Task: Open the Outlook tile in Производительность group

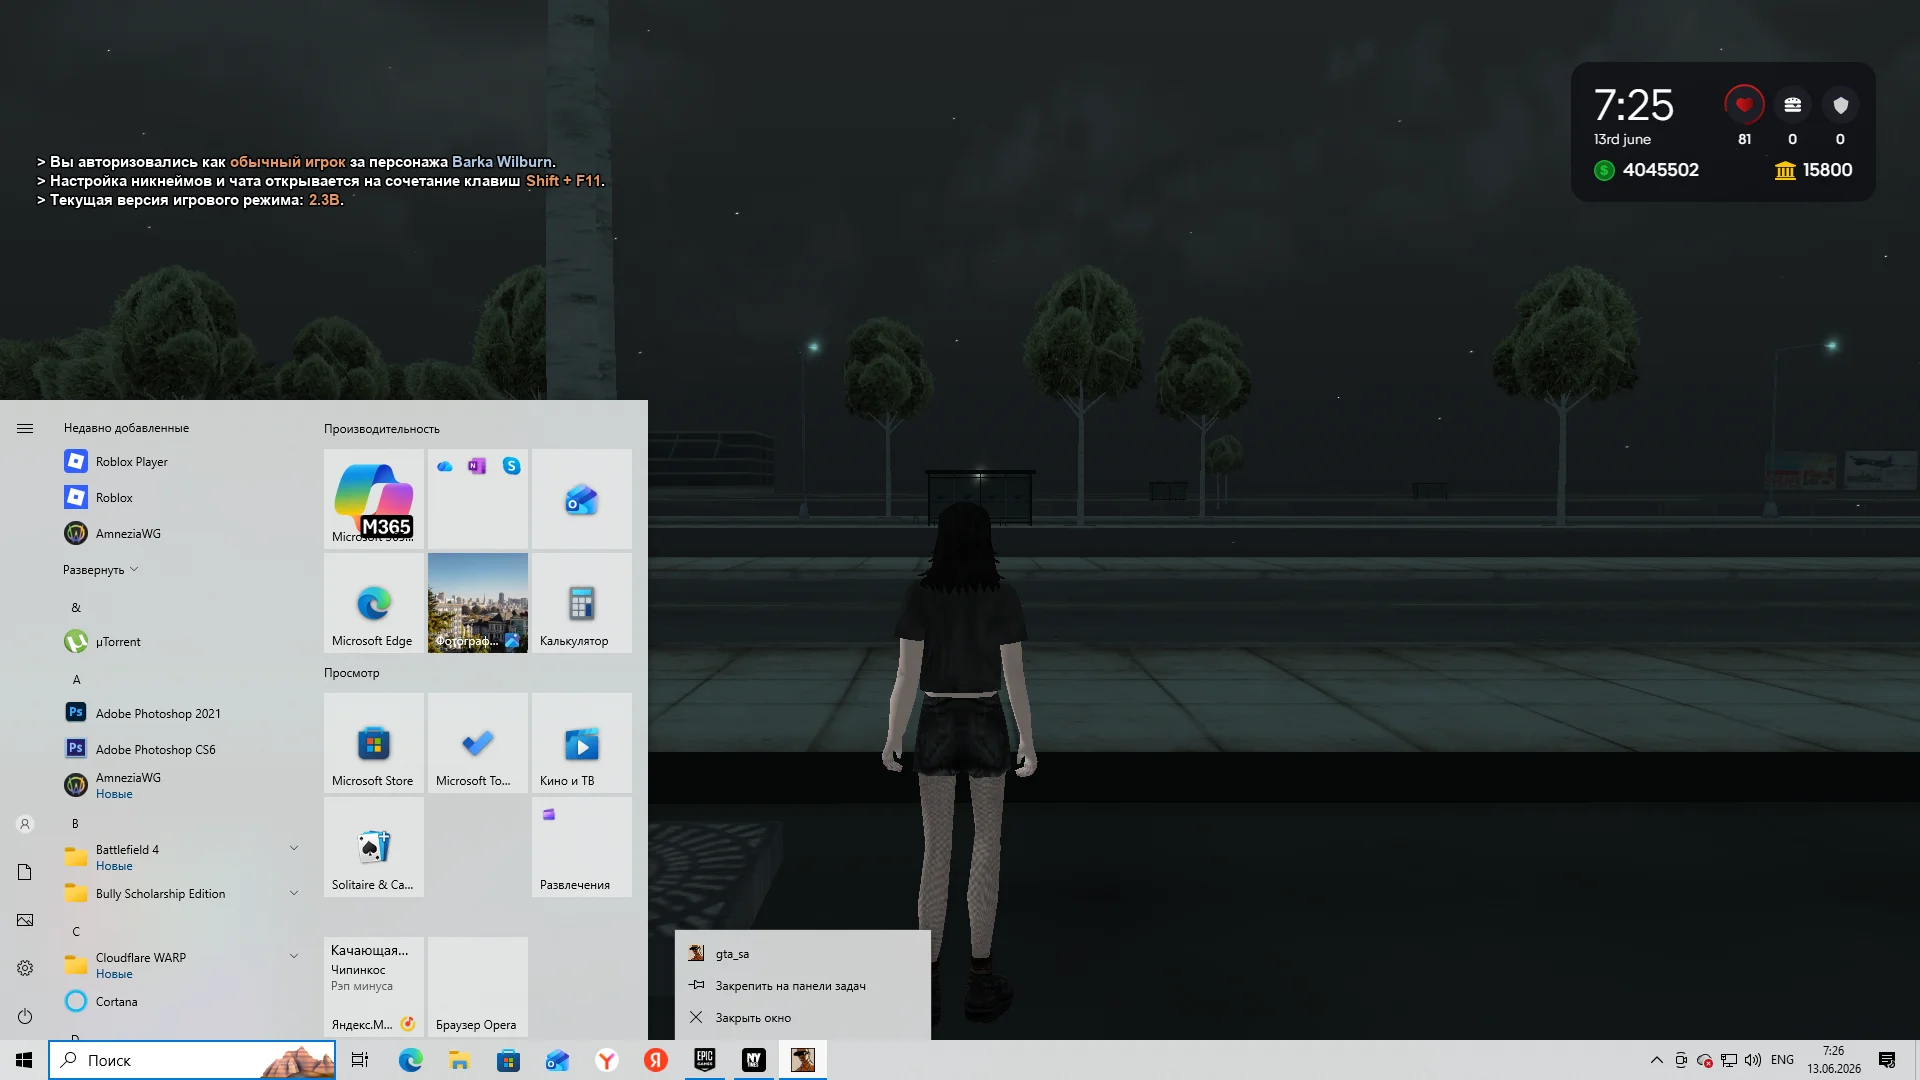Action: click(582, 498)
